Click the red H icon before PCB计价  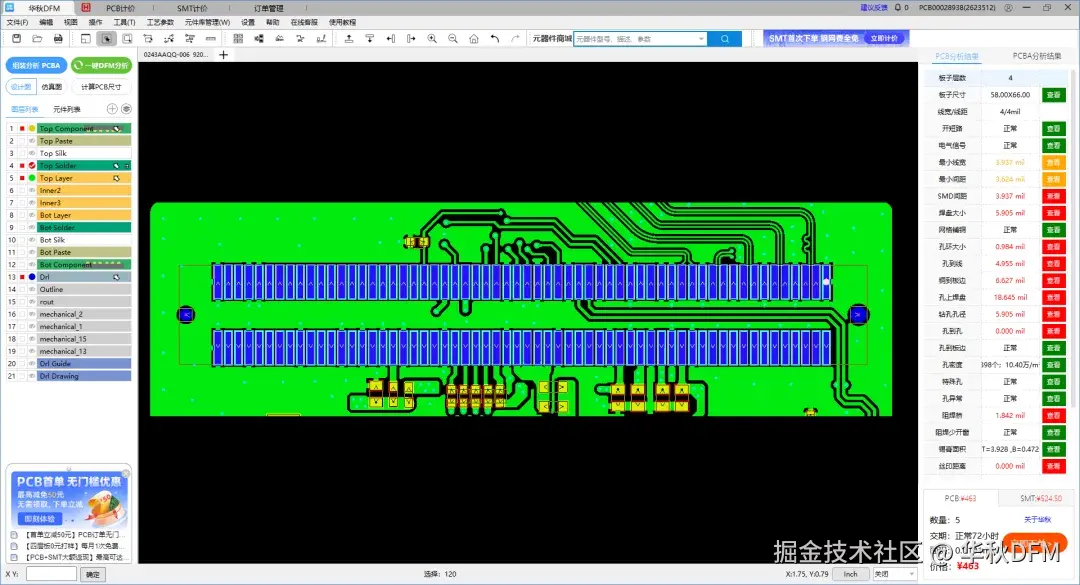pos(86,8)
